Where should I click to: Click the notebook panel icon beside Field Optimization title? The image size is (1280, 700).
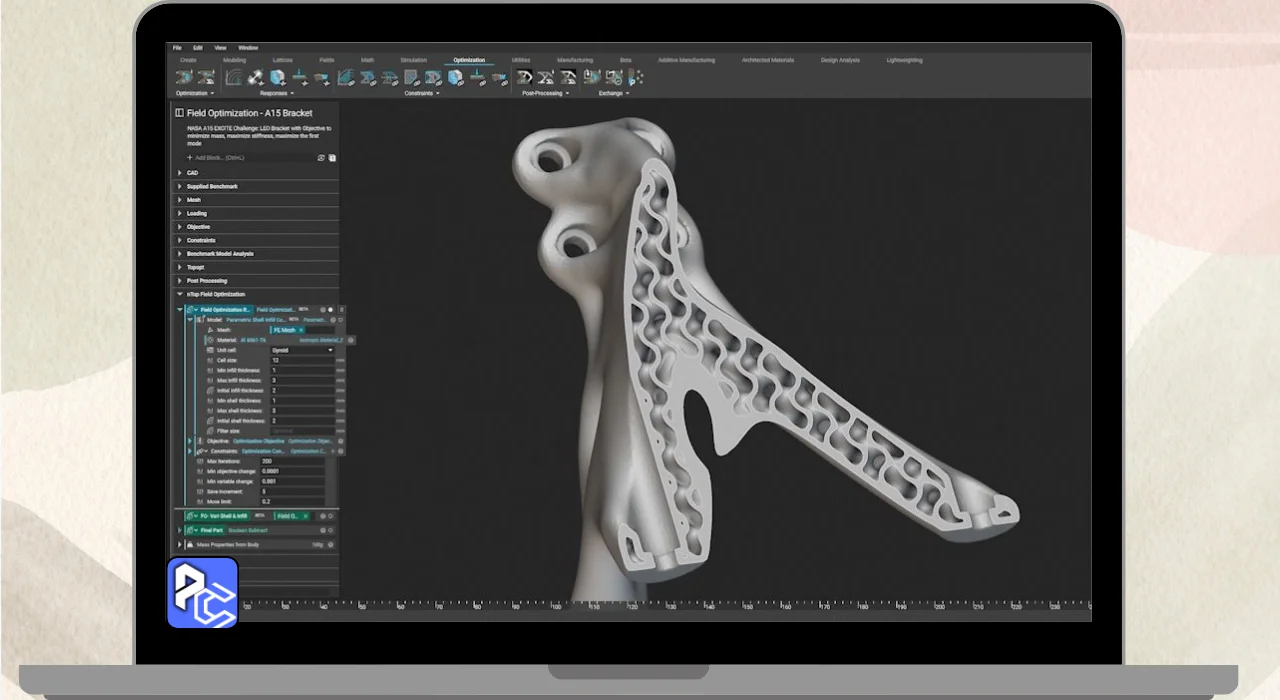click(180, 113)
